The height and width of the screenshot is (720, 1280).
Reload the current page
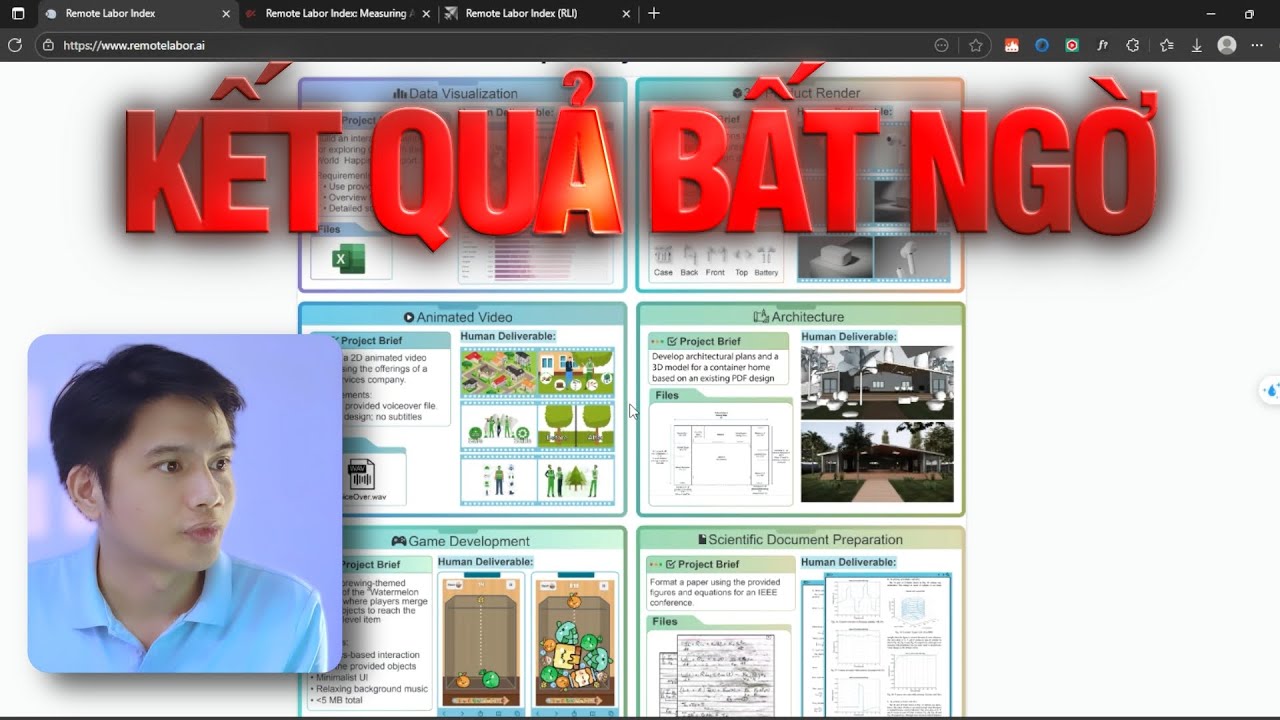tap(15, 45)
